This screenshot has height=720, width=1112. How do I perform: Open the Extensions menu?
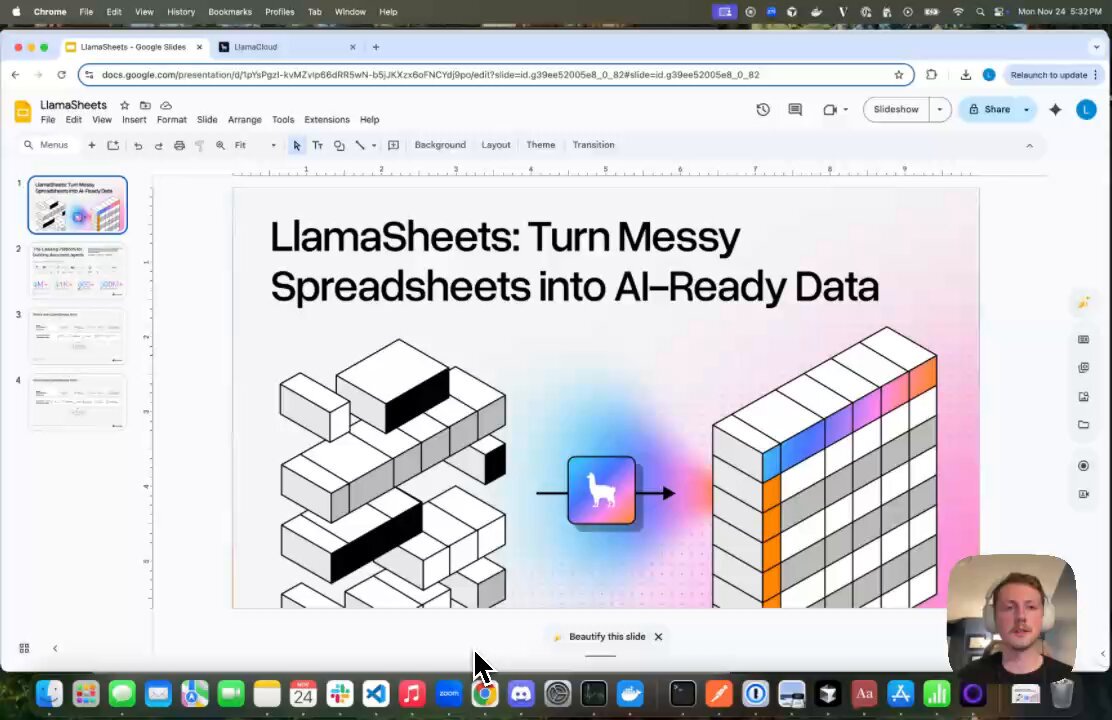327,120
